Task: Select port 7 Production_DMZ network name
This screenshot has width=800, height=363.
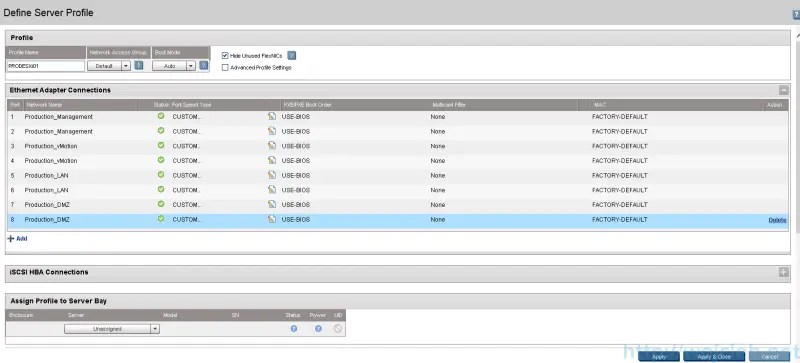Action: point(47,205)
